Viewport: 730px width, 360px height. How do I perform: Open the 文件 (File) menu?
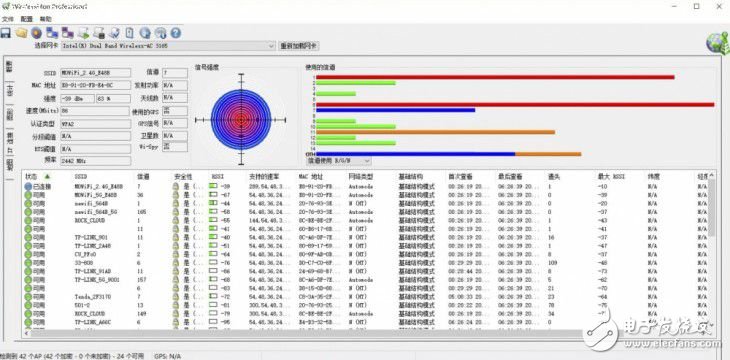tap(8, 19)
